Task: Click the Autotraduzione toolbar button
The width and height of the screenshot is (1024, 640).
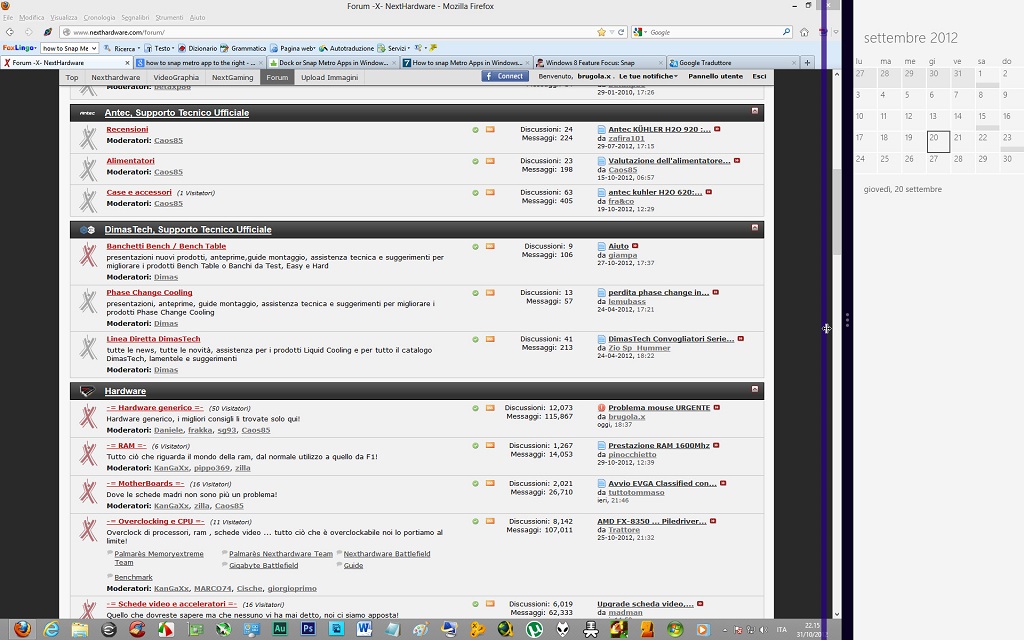Action: 347,48
